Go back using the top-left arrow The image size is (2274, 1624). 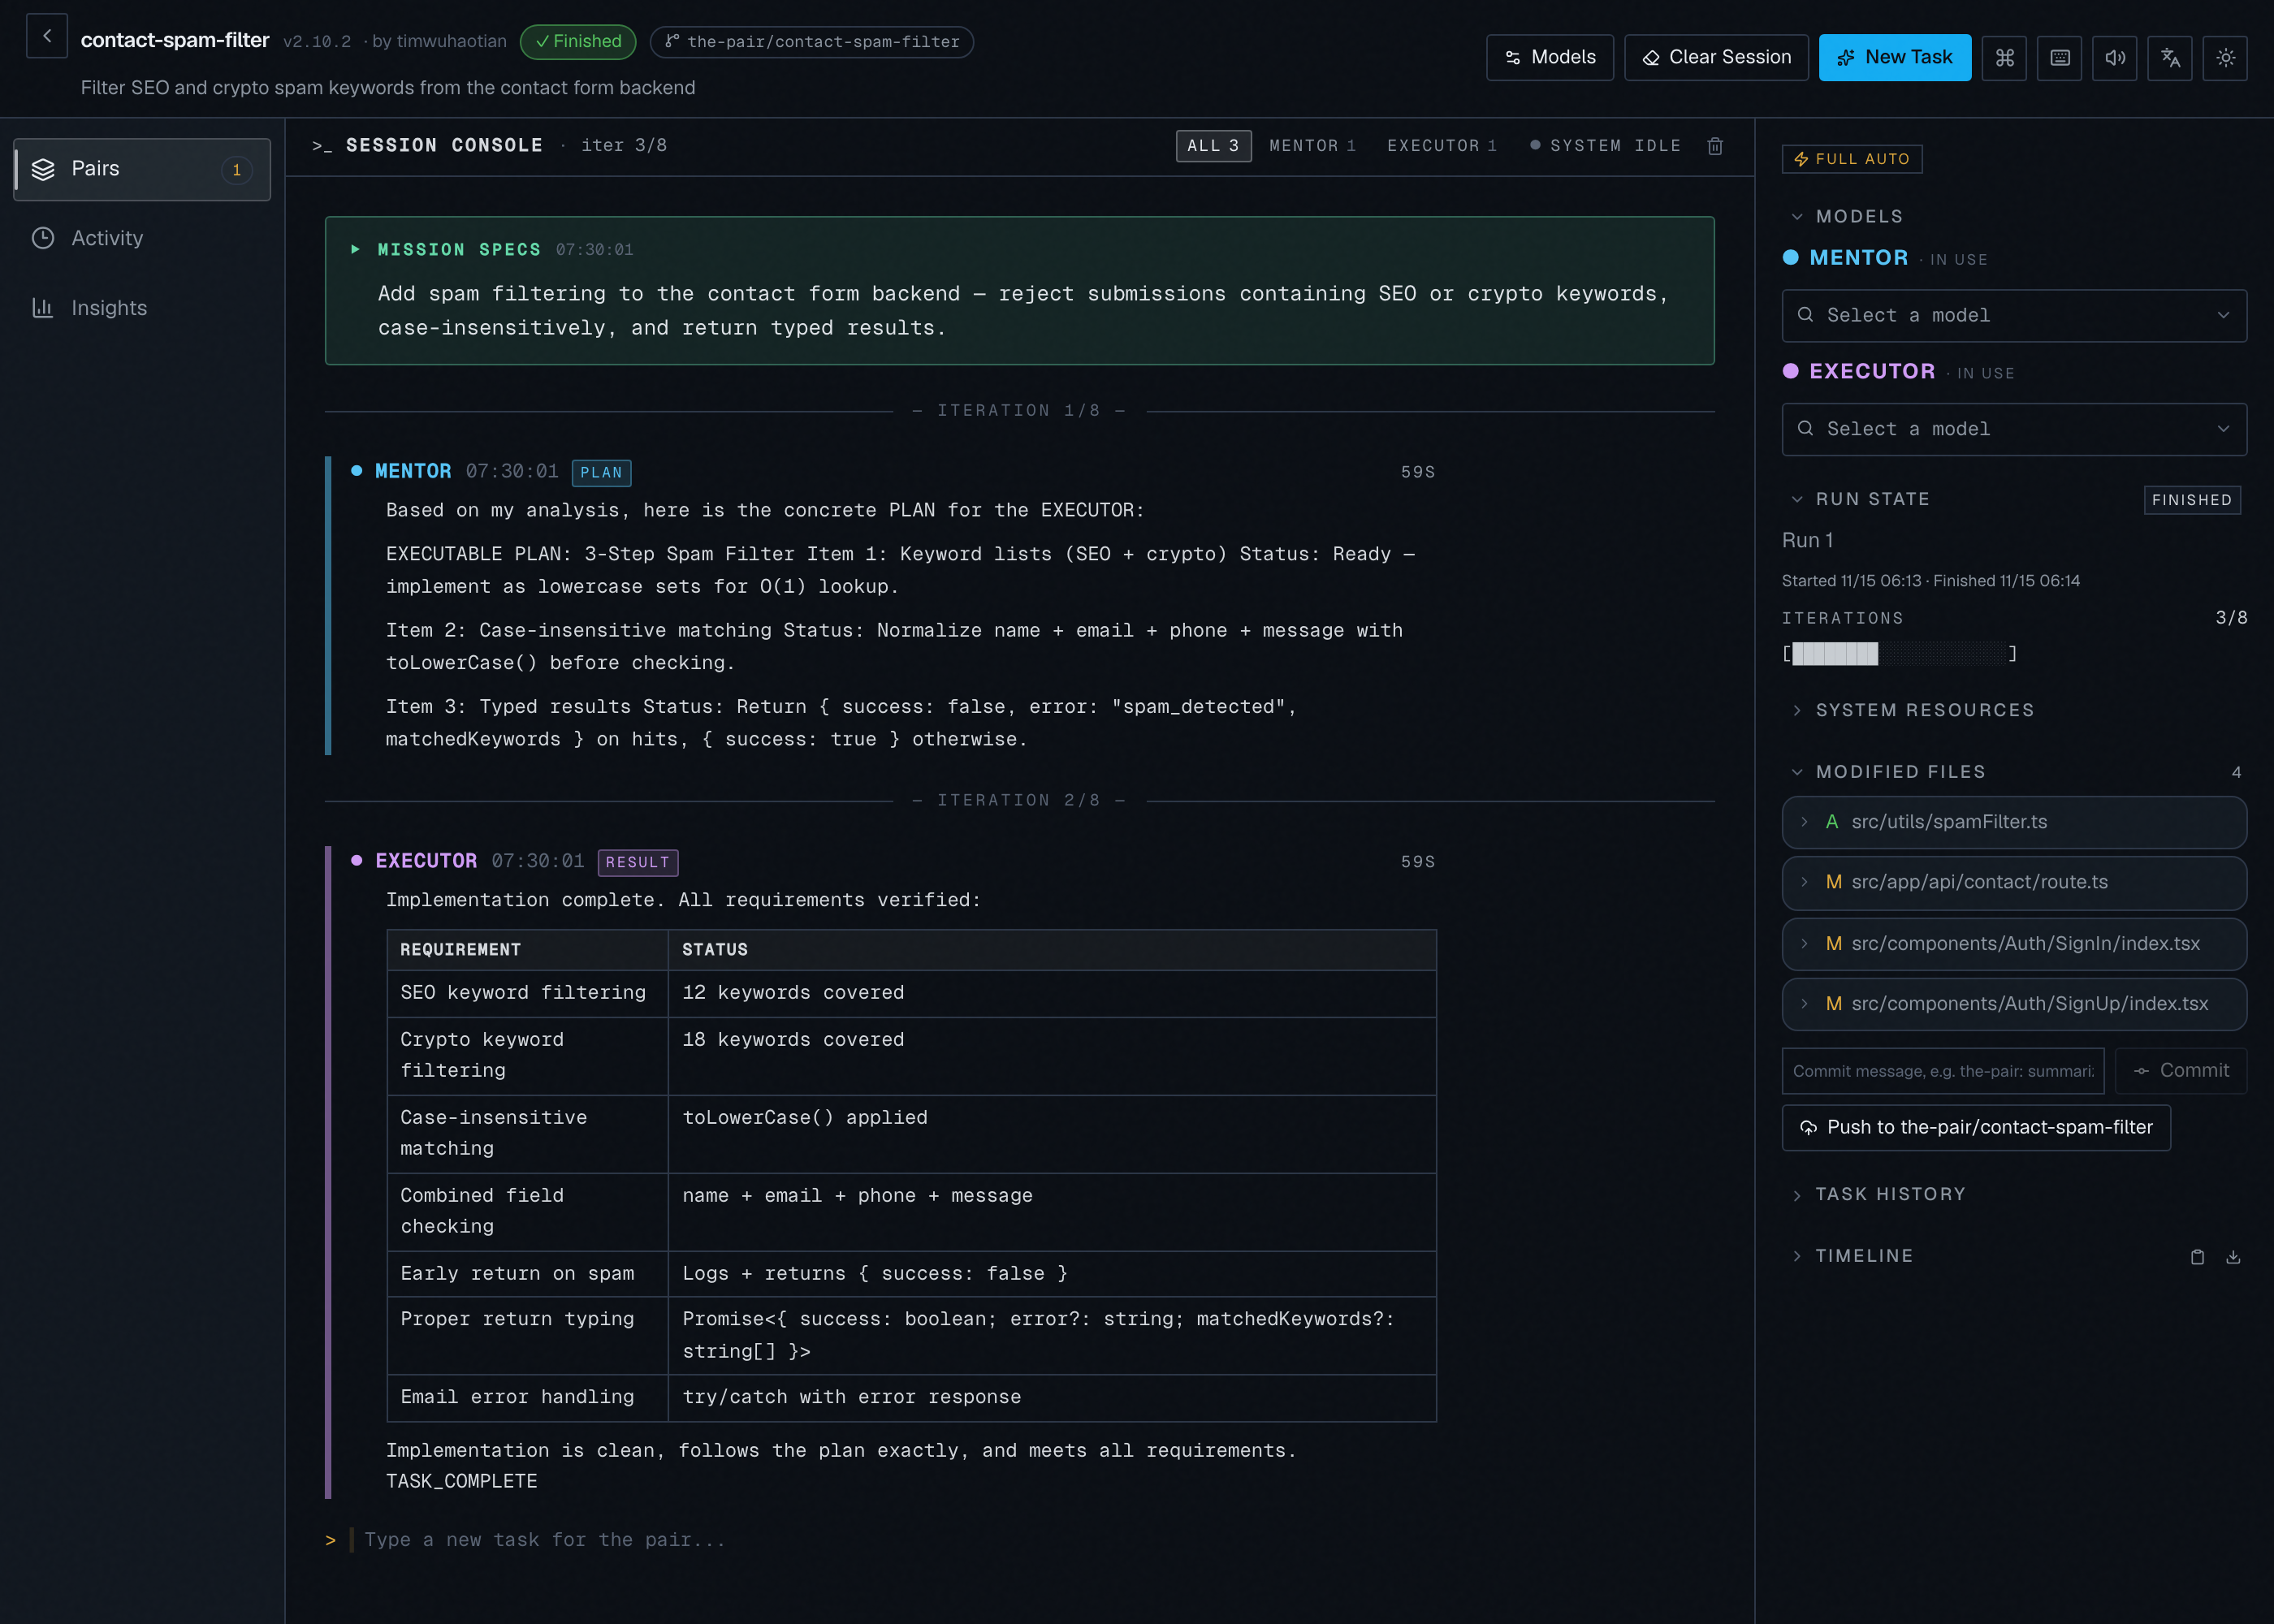(46, 36)
